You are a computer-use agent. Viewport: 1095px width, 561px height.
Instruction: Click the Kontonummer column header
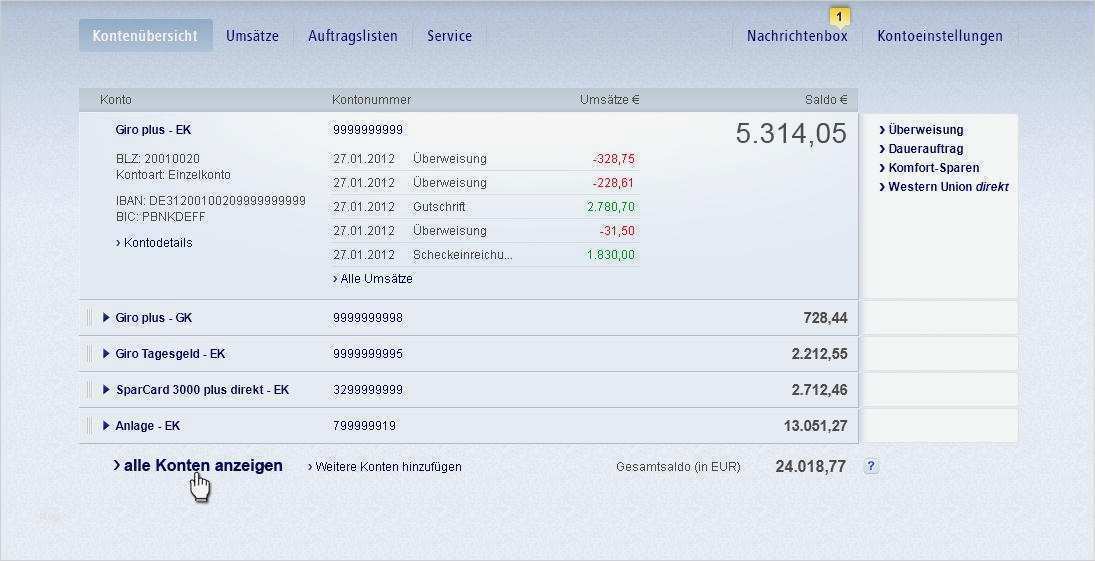click(x=372, y=100)
